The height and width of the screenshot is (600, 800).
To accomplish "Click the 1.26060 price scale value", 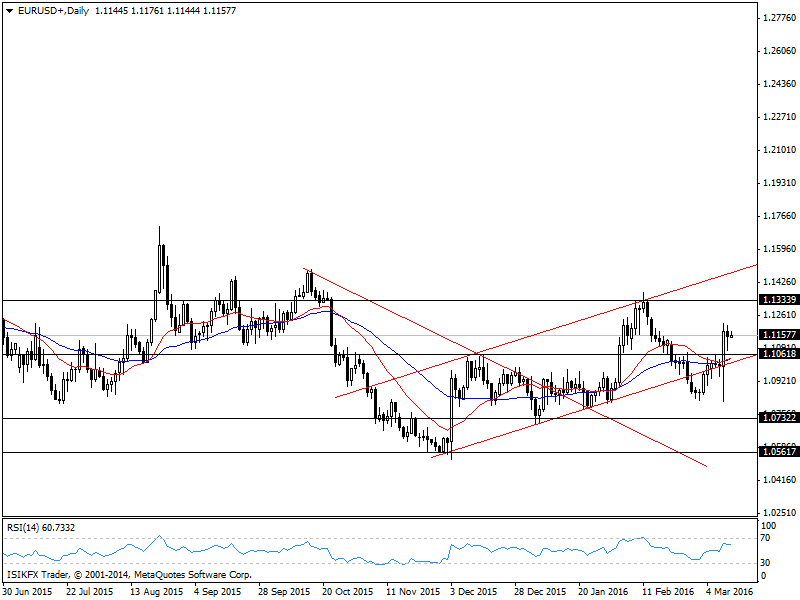I will 779,51.
